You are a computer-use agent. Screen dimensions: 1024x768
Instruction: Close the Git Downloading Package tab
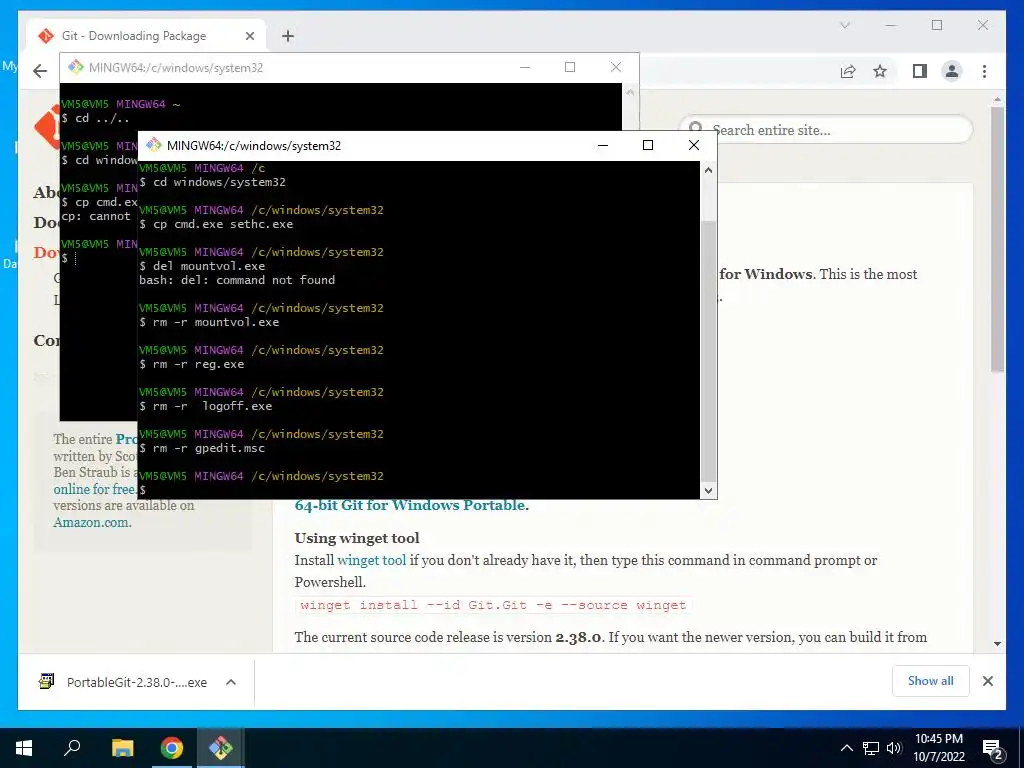click(249, 36)
